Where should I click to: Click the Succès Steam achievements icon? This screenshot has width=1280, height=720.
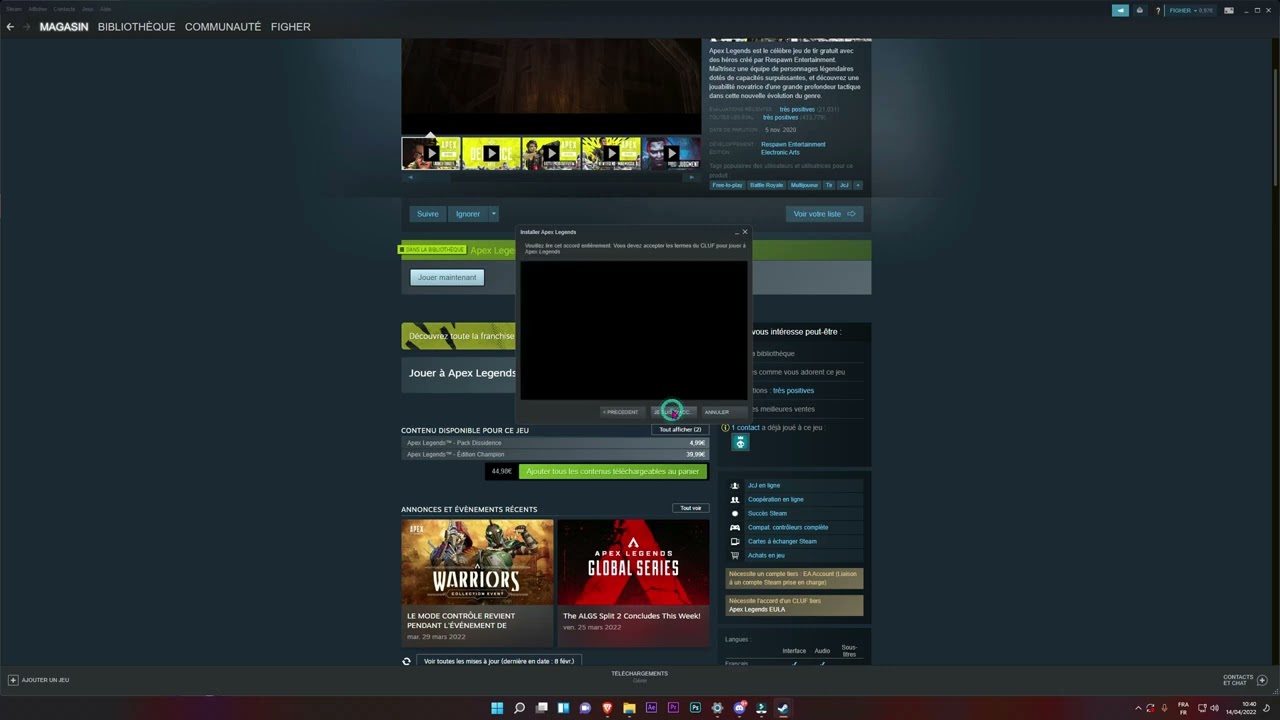735,513
